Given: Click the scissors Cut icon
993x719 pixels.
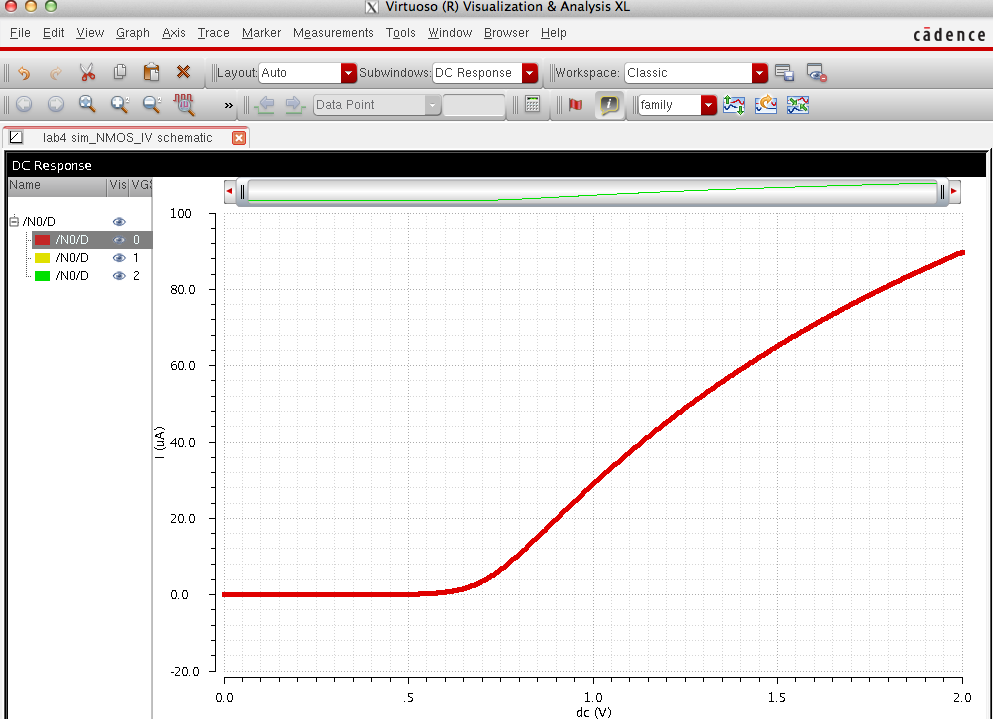Looking at the screenshot, I should click(87, 72).
